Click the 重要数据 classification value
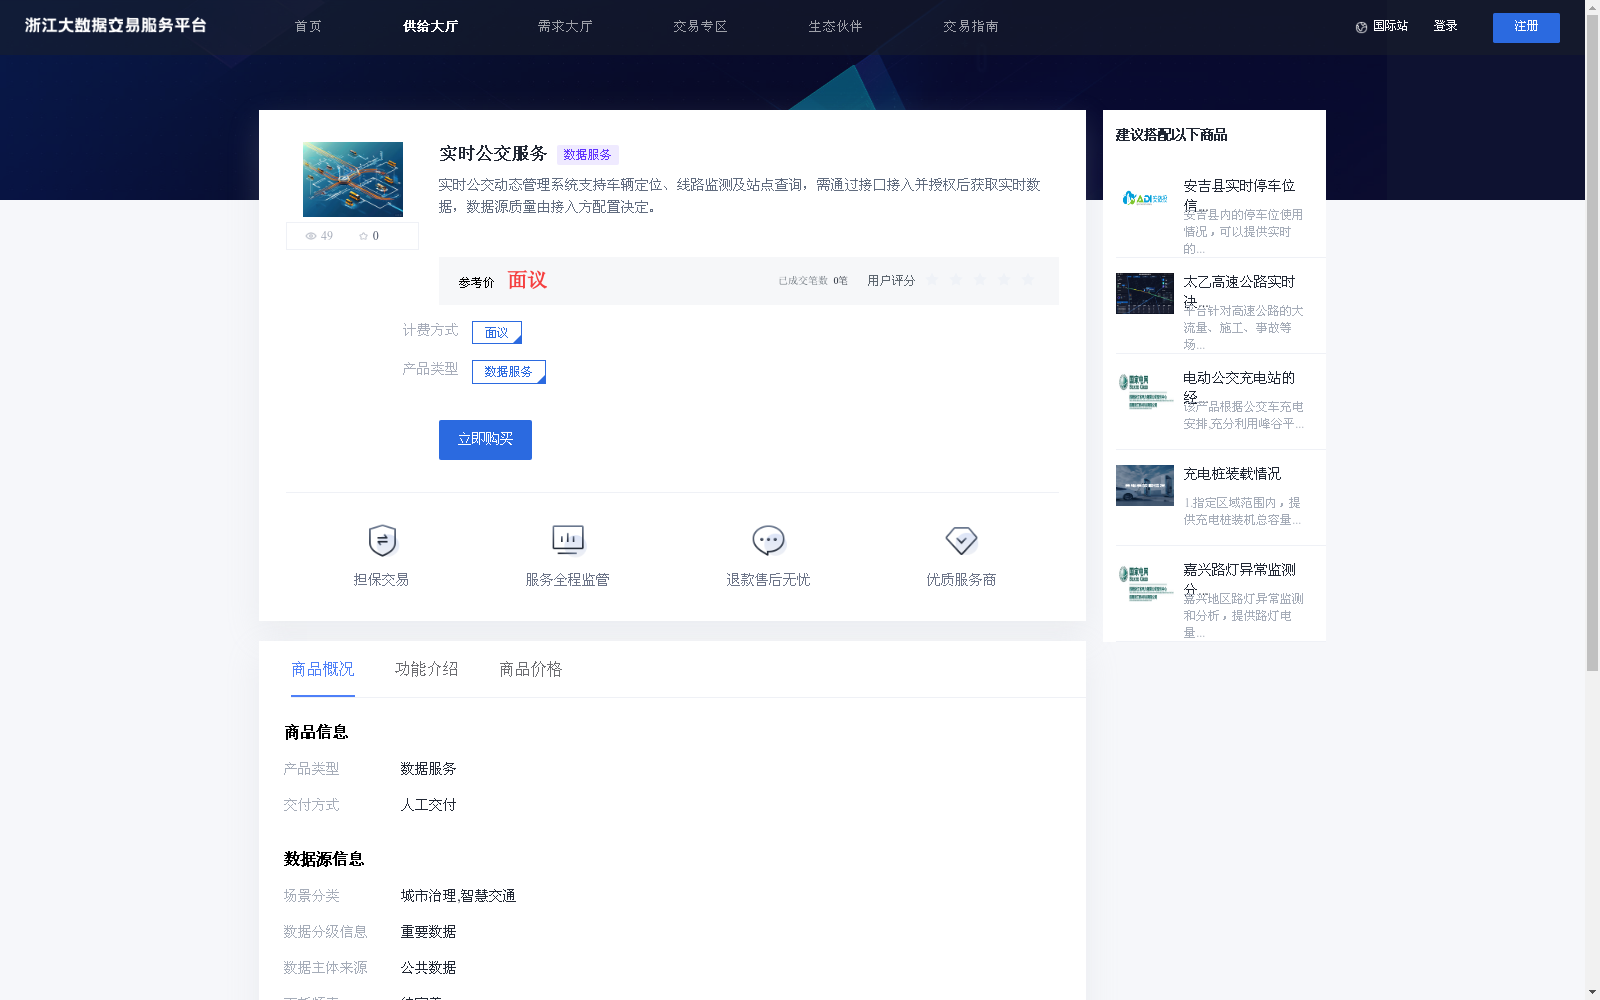This screenshot has width=1600, height=1000. [428, 932]
